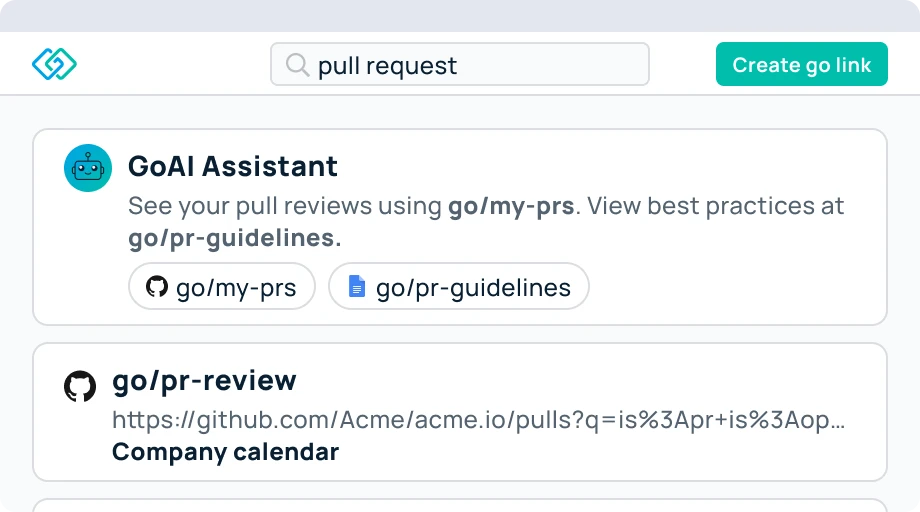The height and width of the screenshot is (512, 920).
Task: Click GitHub icon inside go/my-prs chip
Action: click(156, 288)
